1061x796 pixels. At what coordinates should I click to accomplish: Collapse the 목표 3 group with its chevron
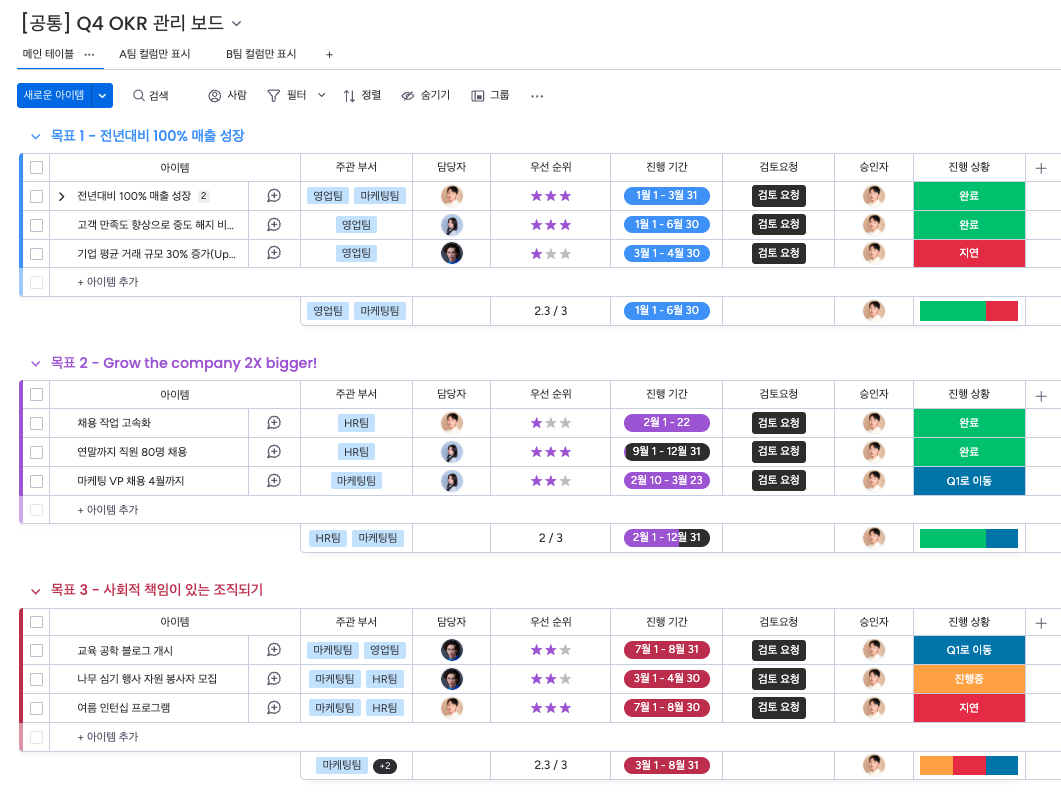[x=35, y=591]
